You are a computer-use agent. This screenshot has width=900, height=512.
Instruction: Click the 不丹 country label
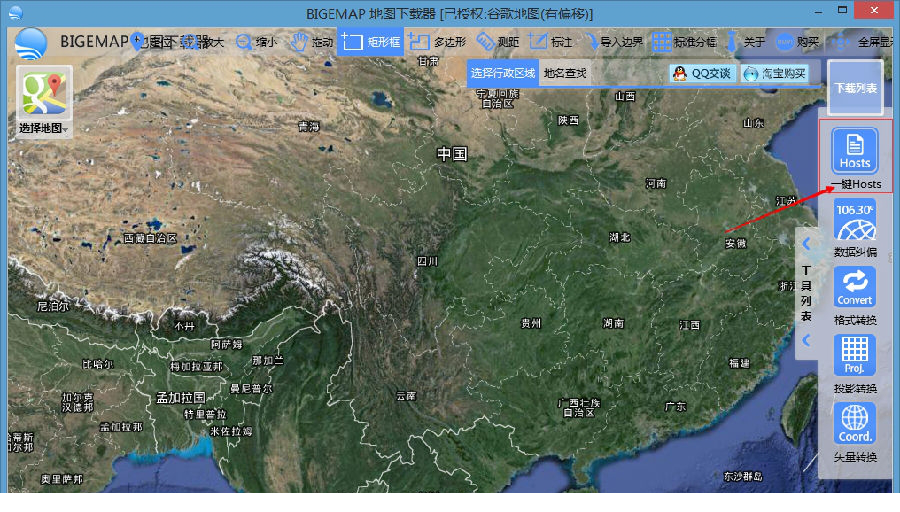(184, 326)
